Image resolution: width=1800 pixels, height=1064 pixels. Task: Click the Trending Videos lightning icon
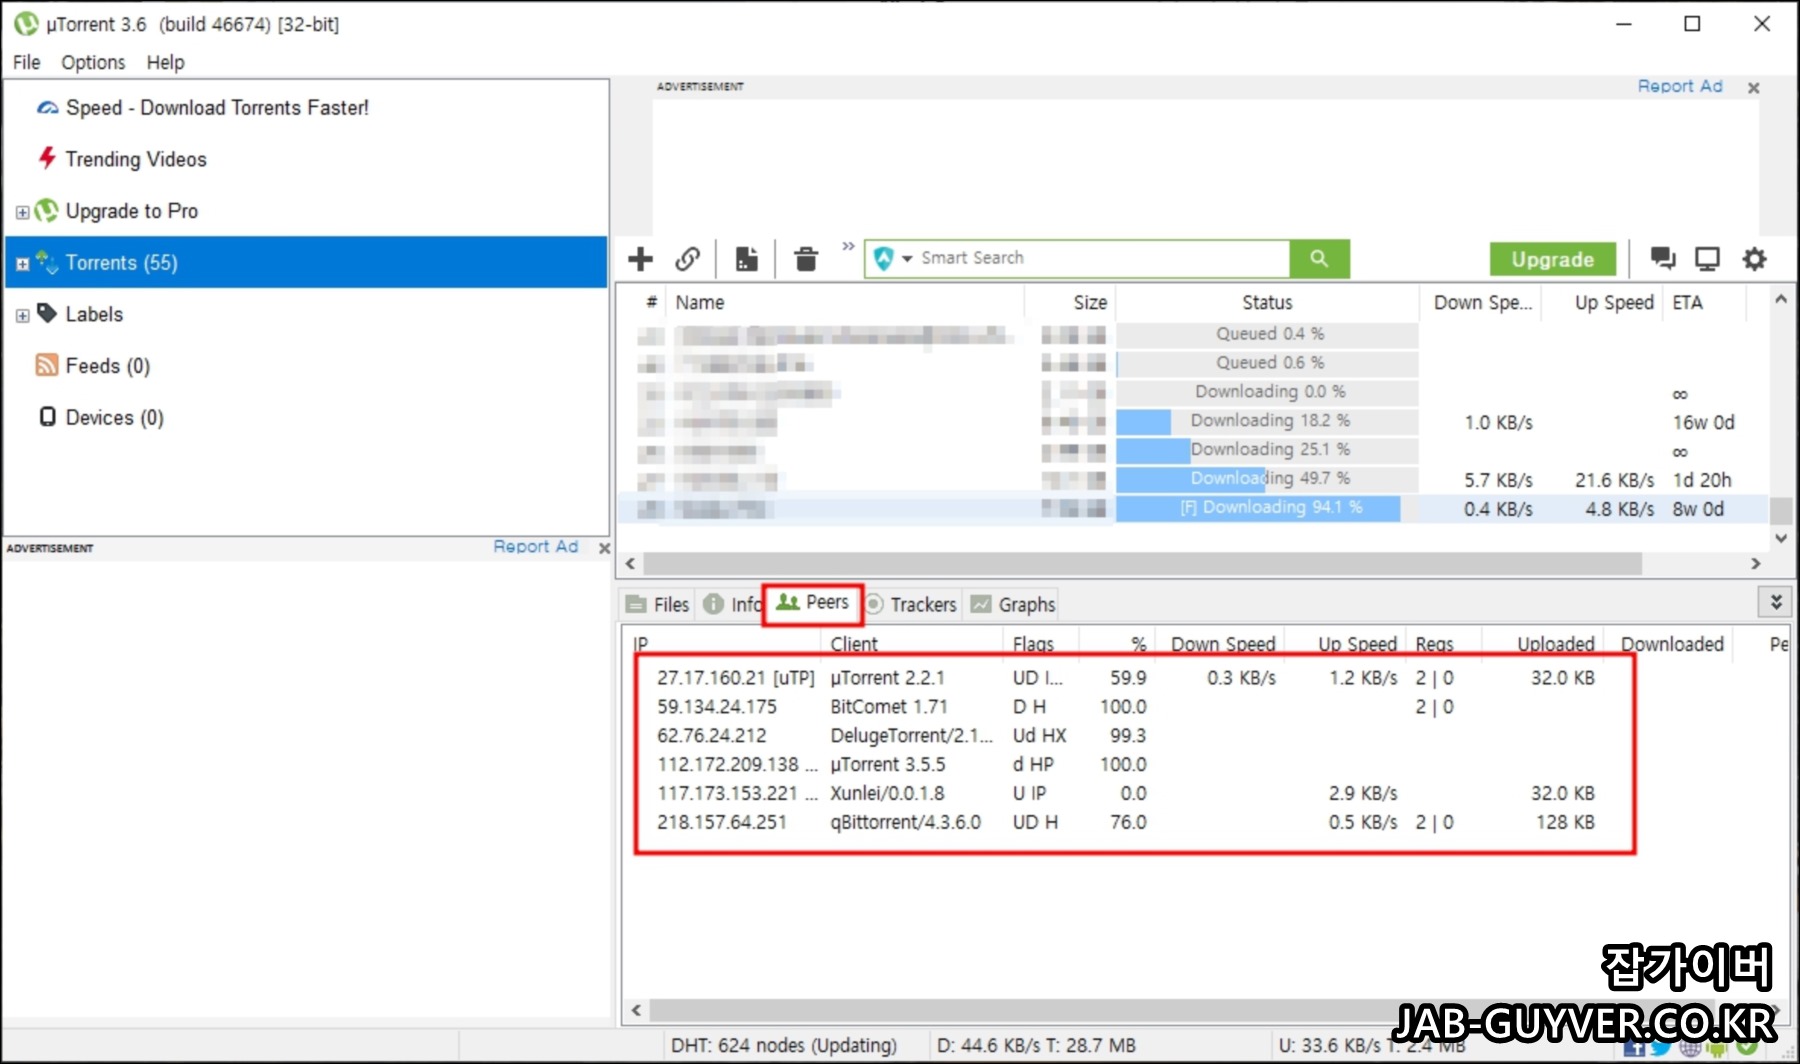47,158
